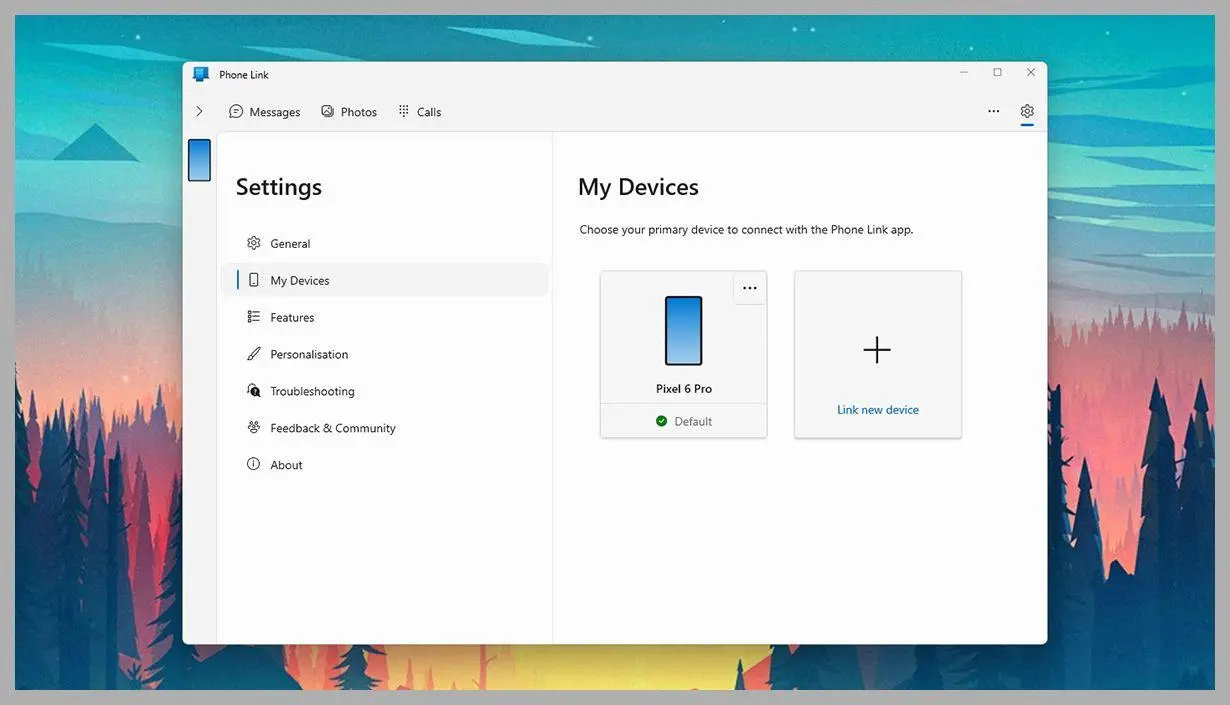Open the Troubleshooting section
The image size is (1230, 705).
pos(384,391)
